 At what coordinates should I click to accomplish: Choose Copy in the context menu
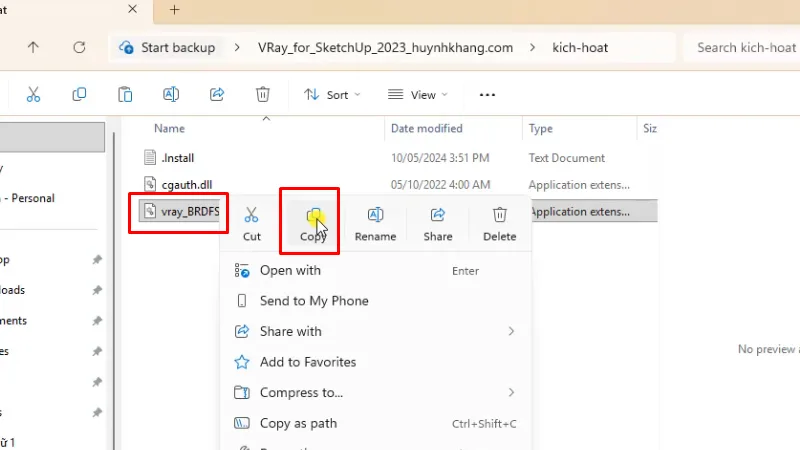313,223
